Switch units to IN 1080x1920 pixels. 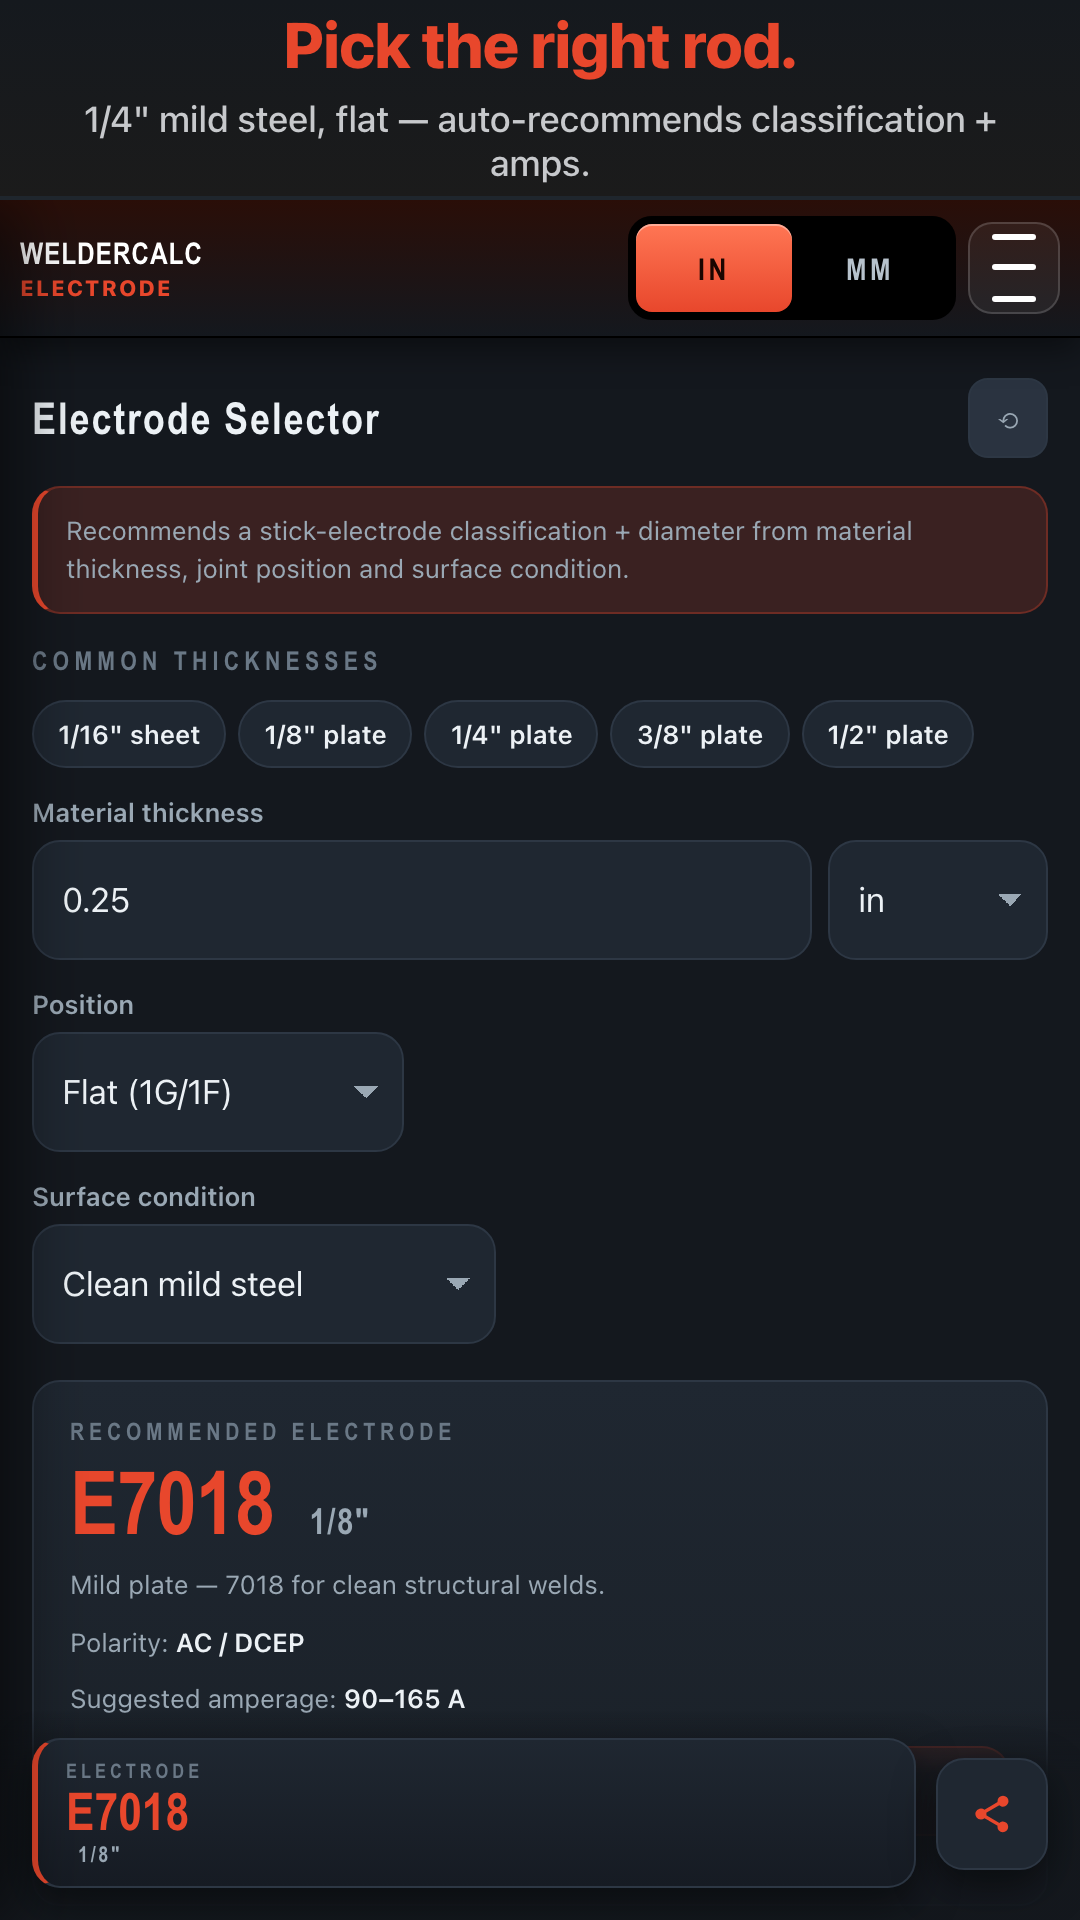pyautogui.click(x=713, y=268)
